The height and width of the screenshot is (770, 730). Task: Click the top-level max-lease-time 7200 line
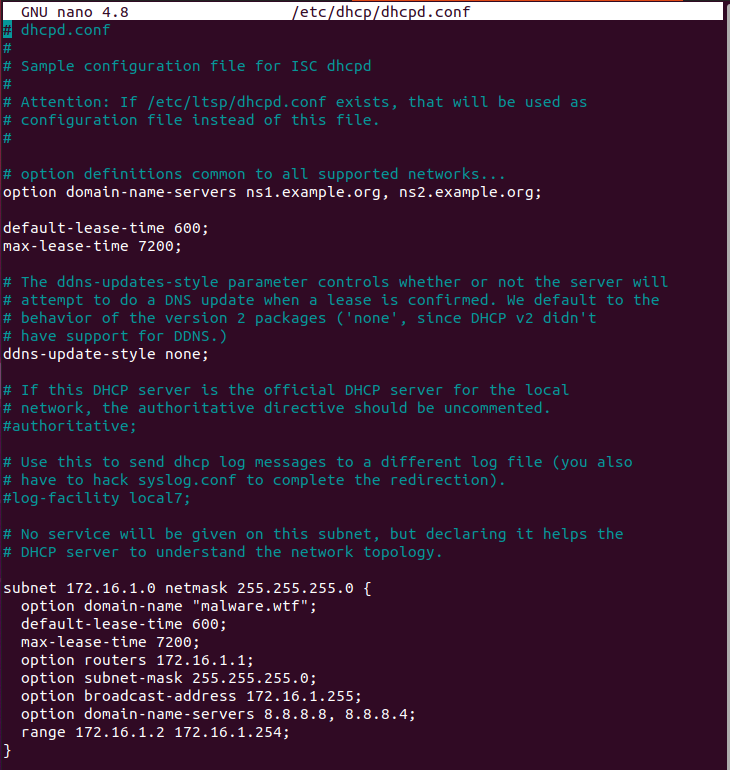(x=92, y=246)
